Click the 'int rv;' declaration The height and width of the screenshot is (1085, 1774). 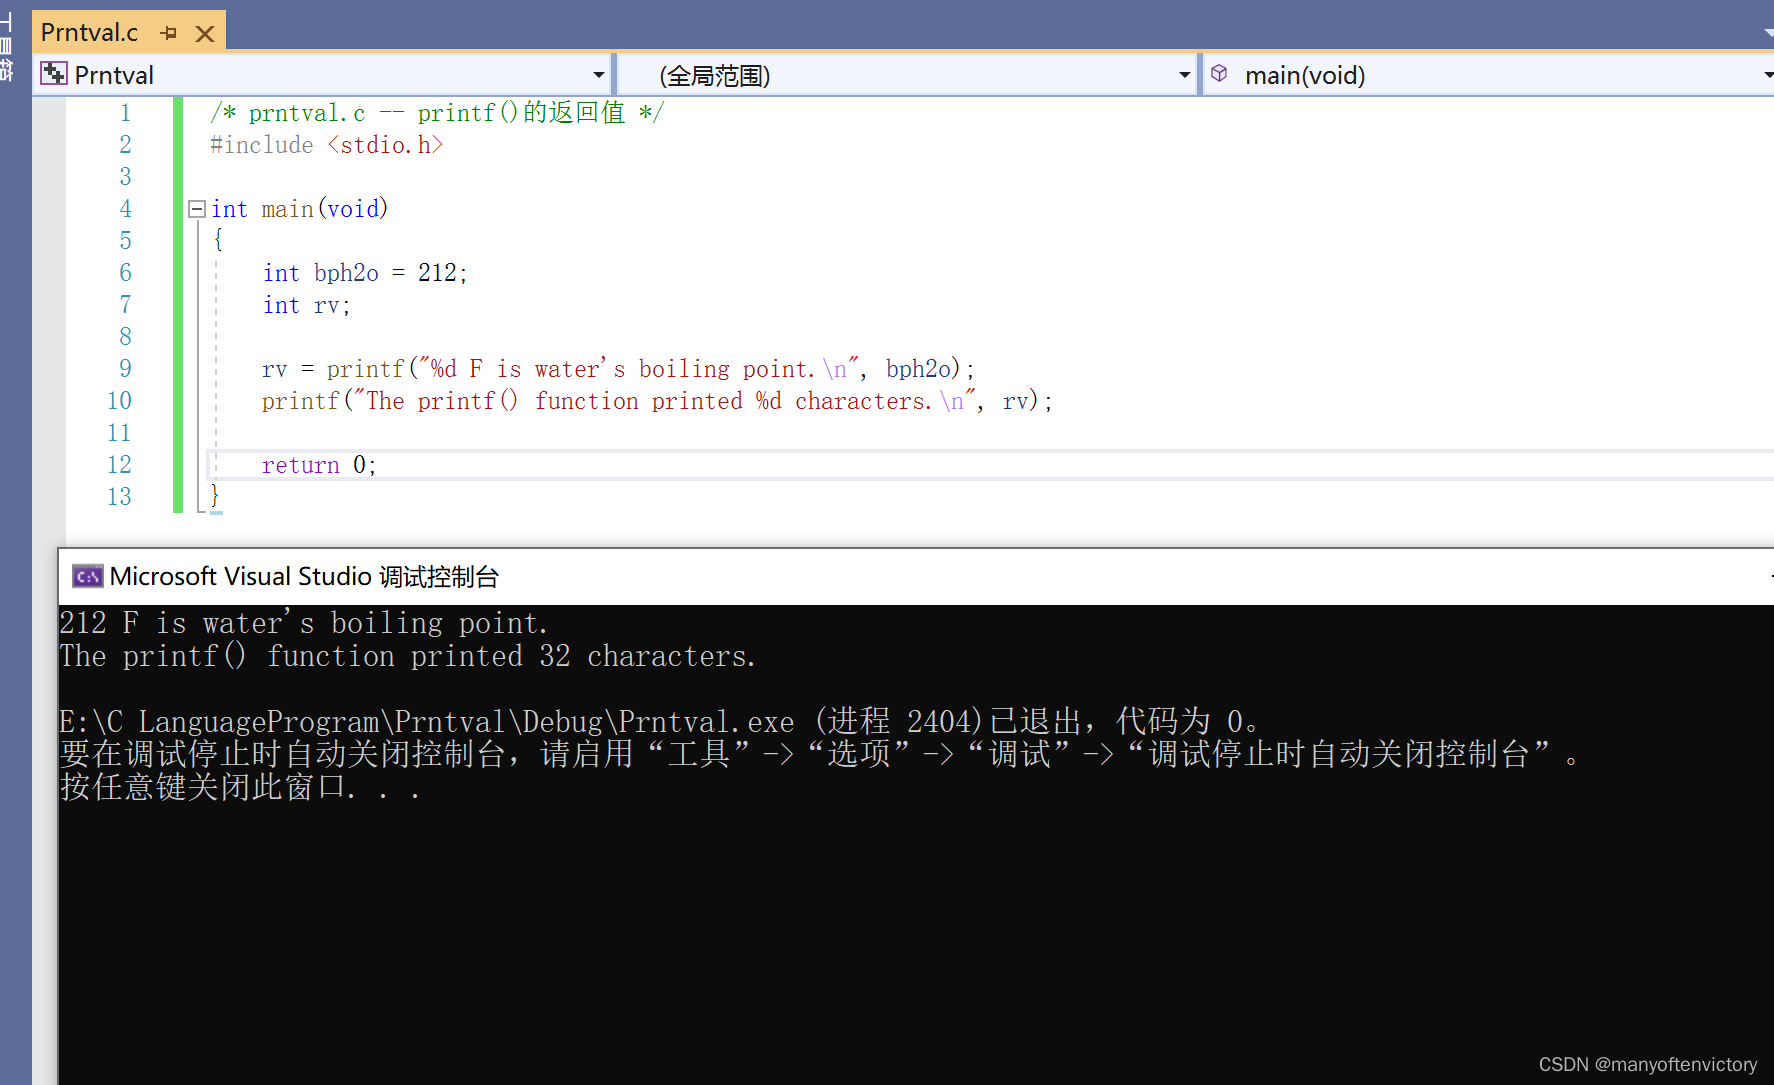click(x=306, y=305)
